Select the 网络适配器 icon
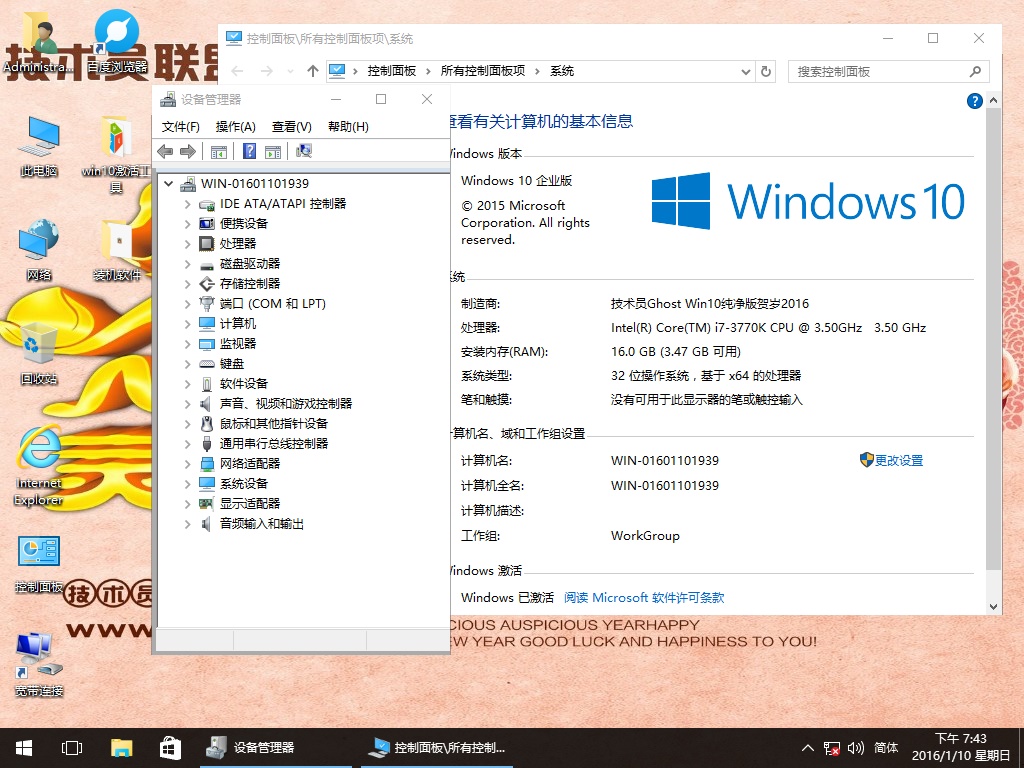Image resolution: width=1024 pixels, height=768 pixels. (206, 464)
